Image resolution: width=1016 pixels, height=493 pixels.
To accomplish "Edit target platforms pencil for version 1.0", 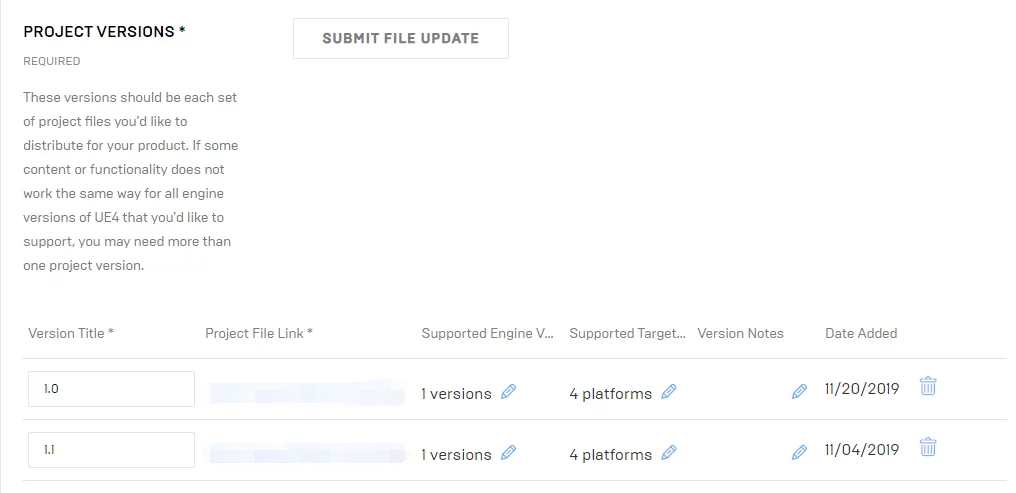I will tap(669, 392).
